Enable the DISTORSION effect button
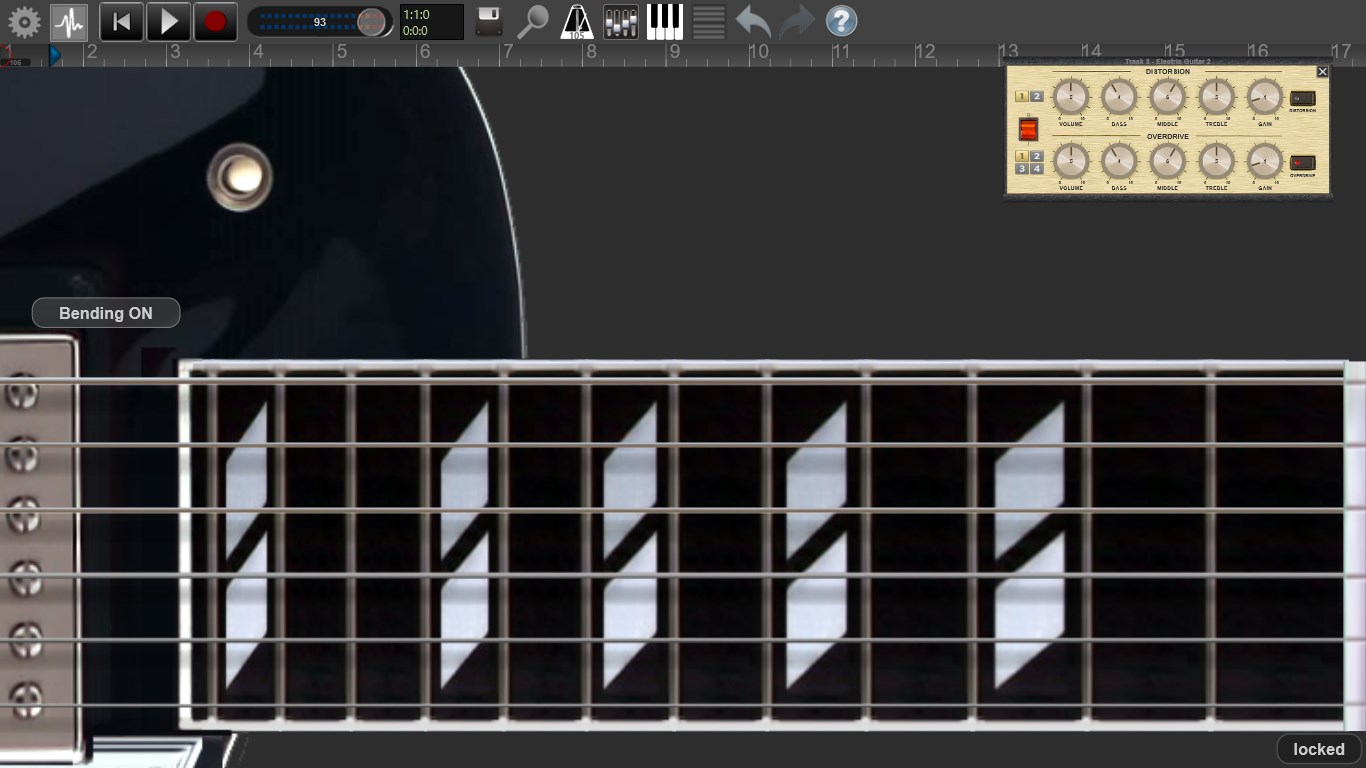This screenshot has width=1366, height=768. (x=1302, y=100)
